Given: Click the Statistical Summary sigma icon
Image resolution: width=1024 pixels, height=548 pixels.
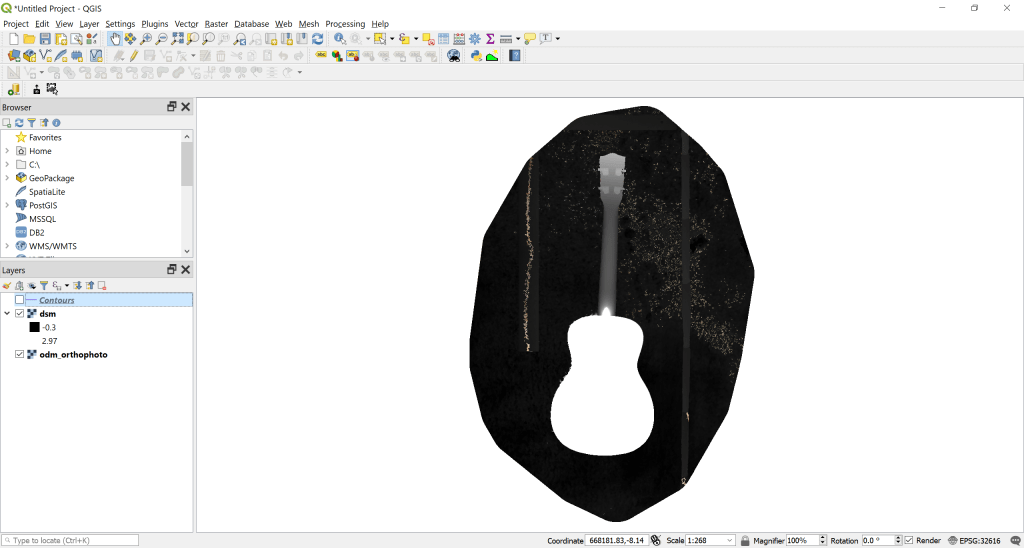Looking at the screenshot, I should point(490,39).
